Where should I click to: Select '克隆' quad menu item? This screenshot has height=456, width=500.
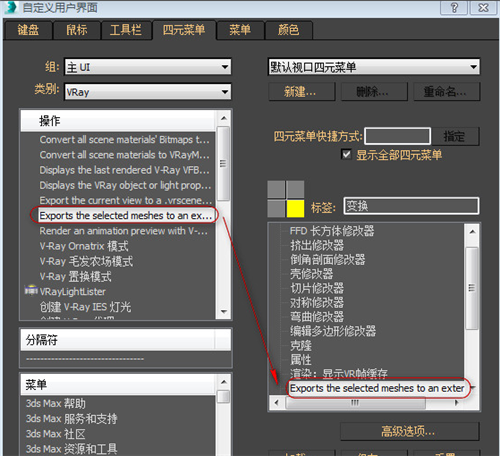click(x=301, y=345)
